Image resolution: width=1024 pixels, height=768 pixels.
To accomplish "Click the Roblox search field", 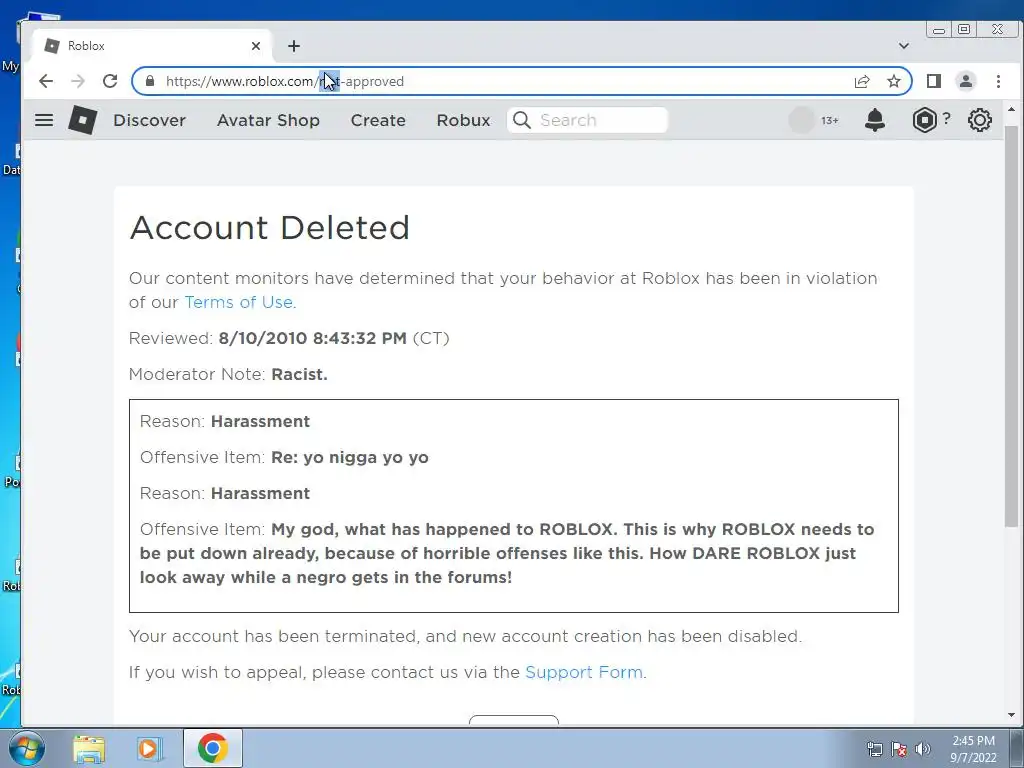I will tap(588, 120).
